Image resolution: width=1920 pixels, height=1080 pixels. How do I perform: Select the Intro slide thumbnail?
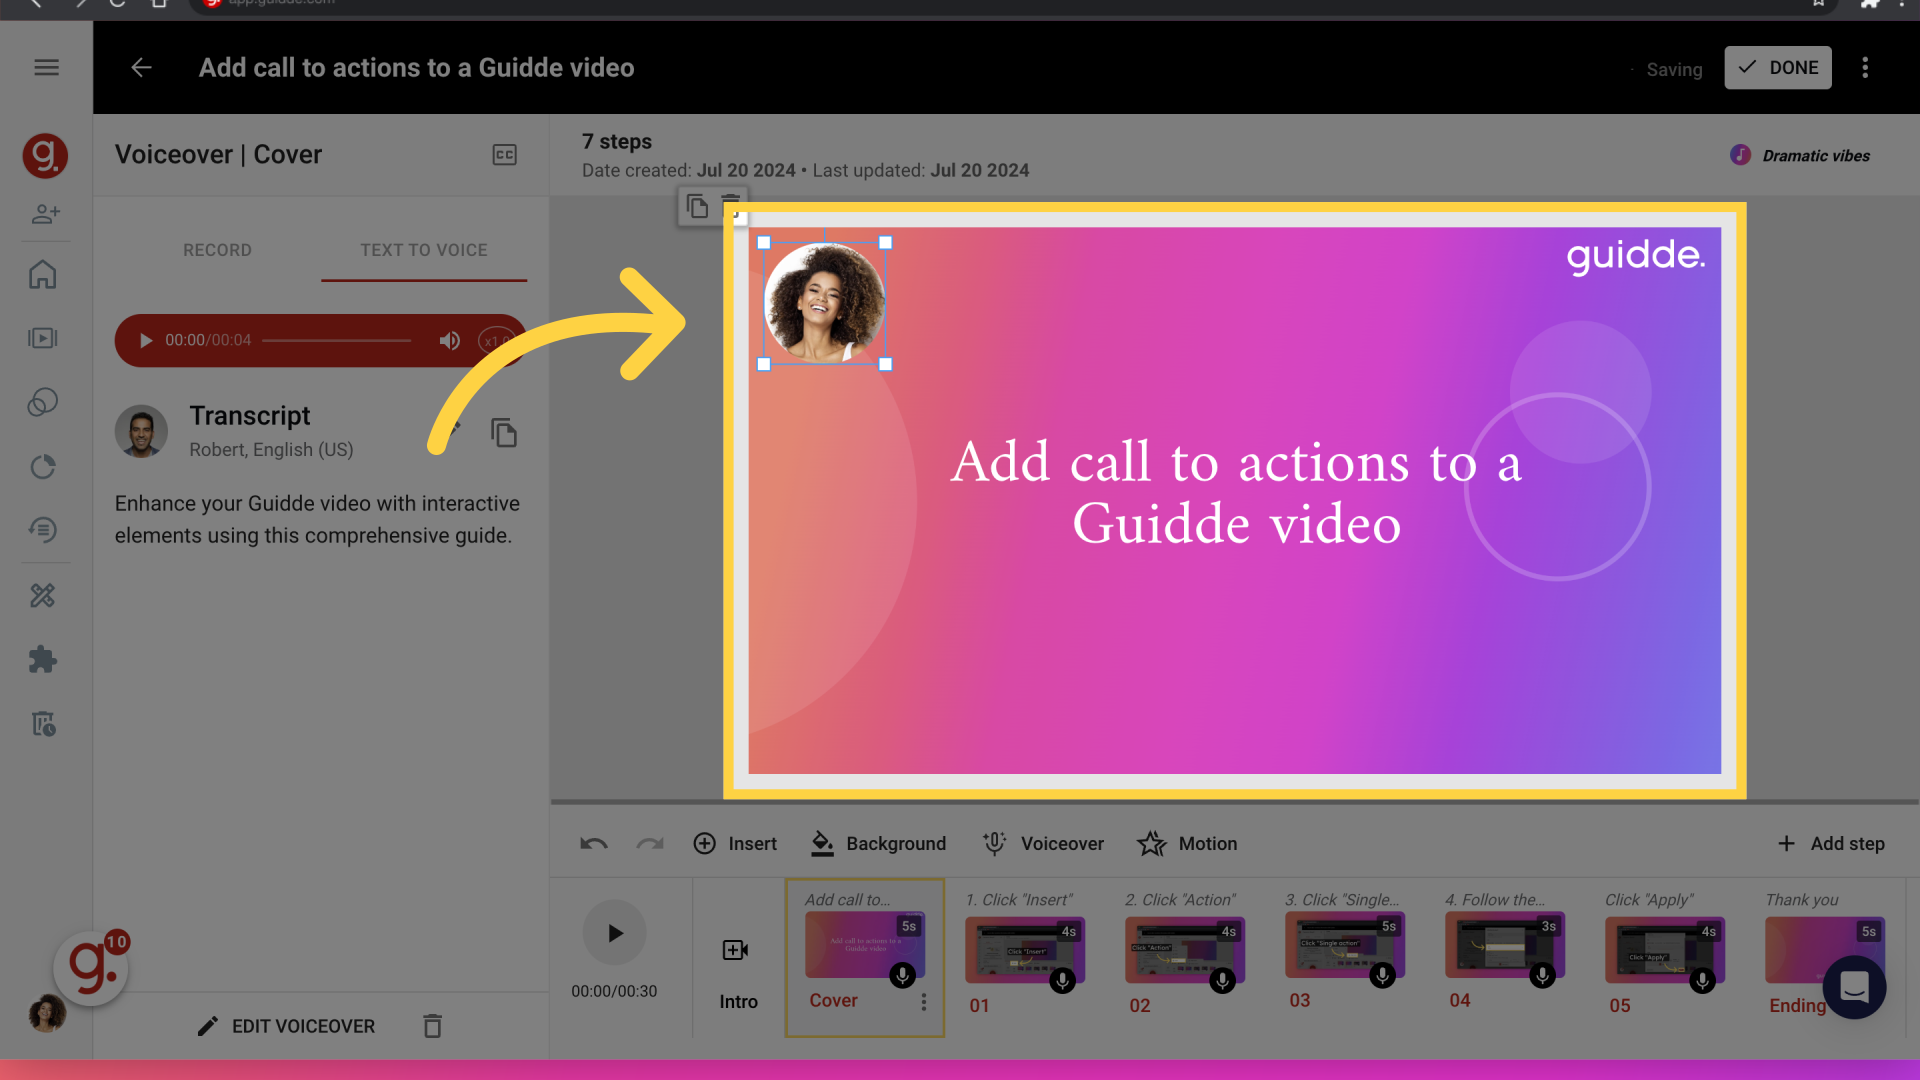pos(736,949)
